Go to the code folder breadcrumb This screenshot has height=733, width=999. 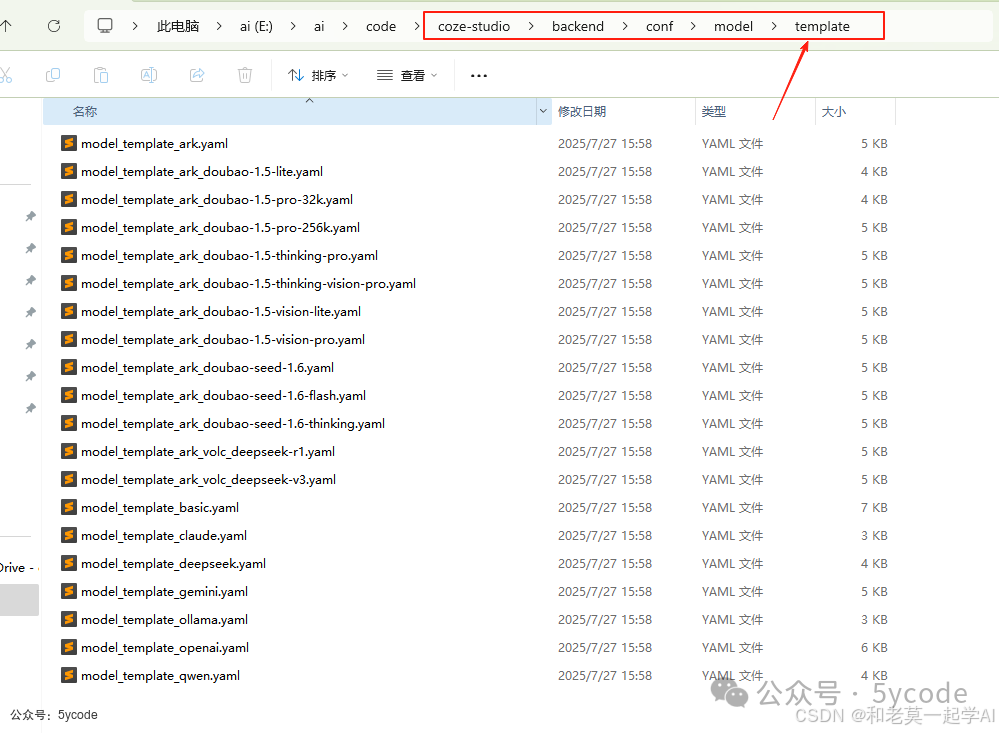381,26
